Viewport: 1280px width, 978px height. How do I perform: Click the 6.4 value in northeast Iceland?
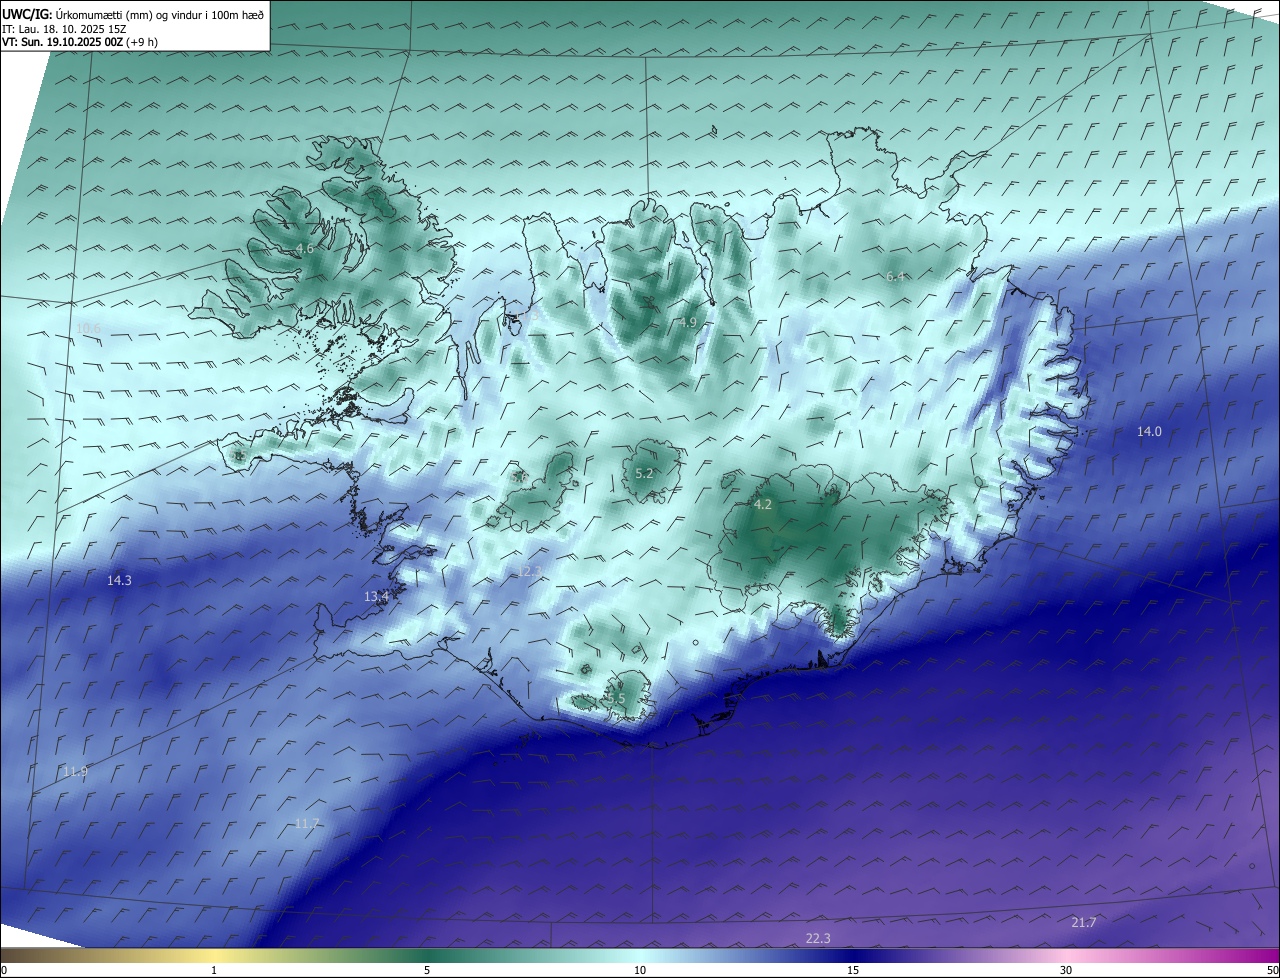(x=895, y=276)
